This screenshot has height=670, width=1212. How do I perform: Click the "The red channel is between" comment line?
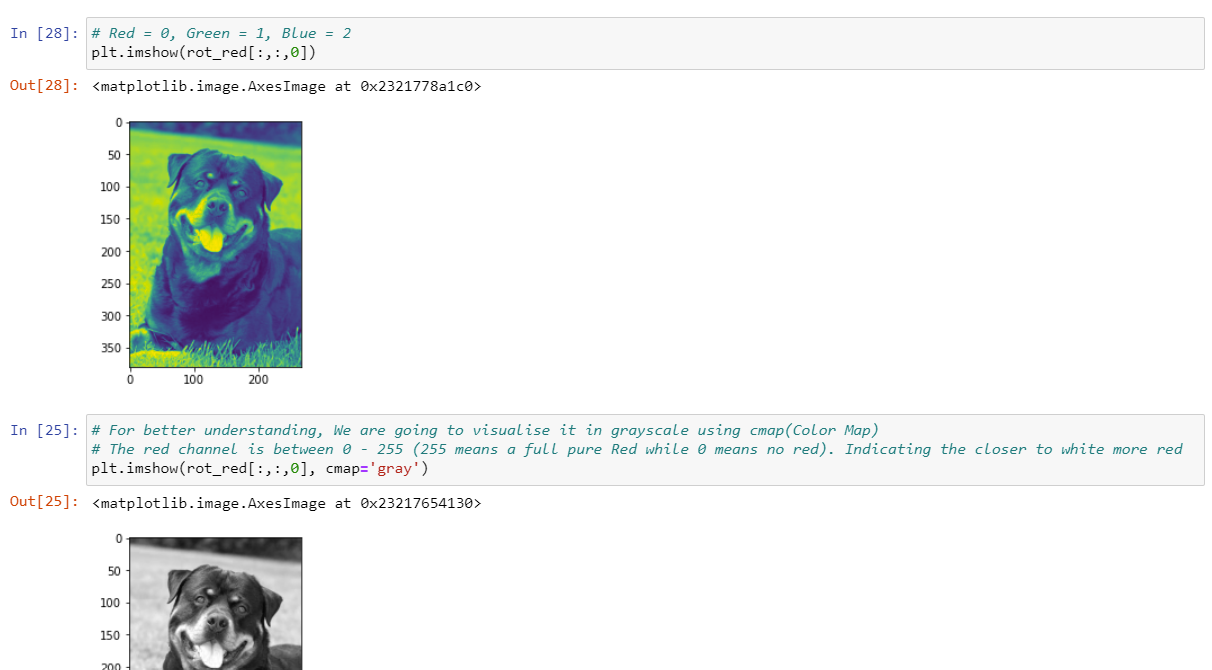636,449
